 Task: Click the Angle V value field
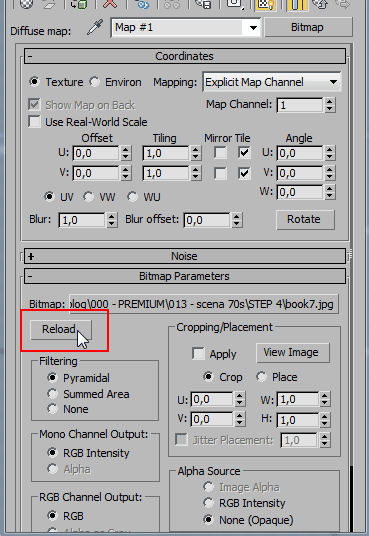(300, 173)
